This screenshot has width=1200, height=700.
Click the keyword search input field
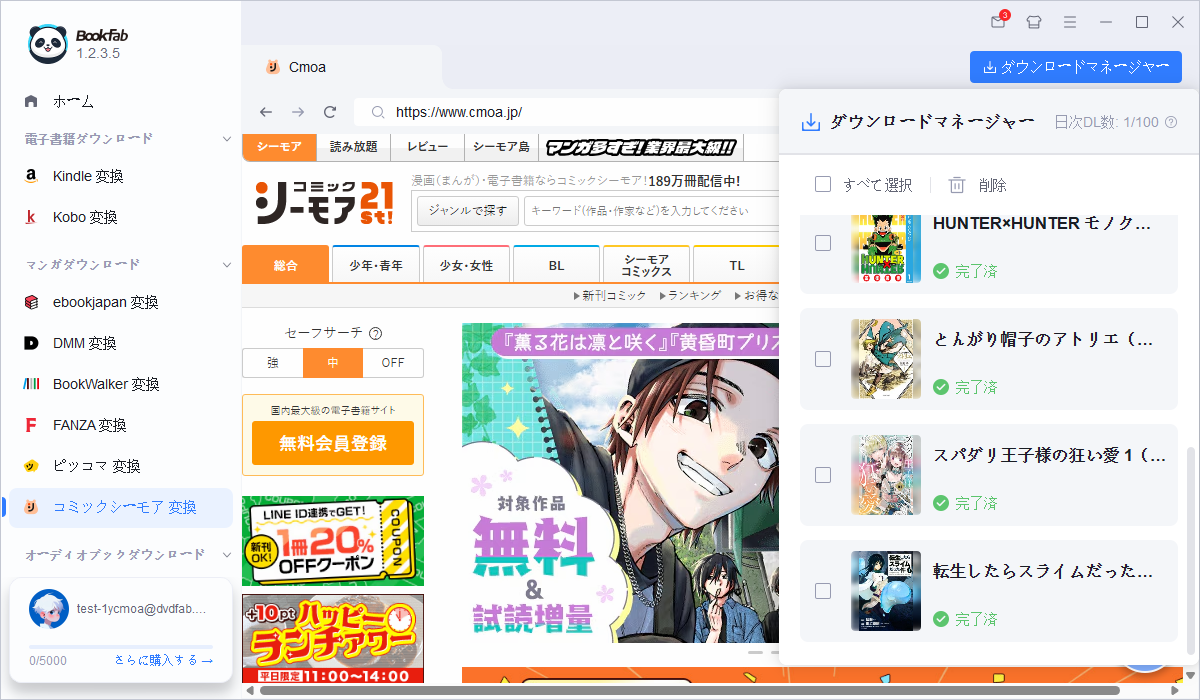[651, 210]
